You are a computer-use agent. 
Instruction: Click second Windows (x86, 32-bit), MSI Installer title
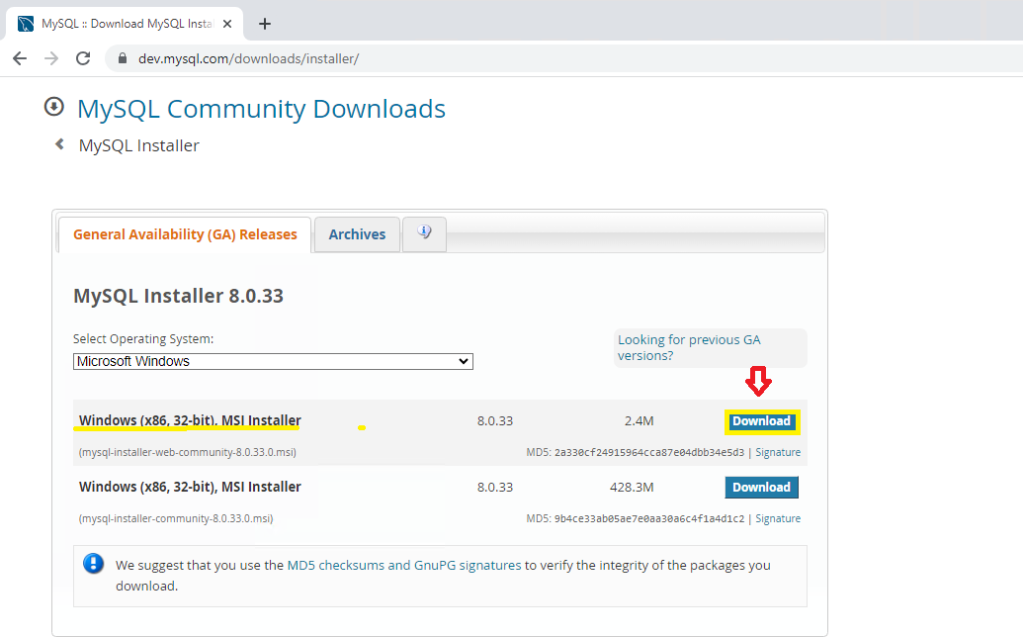click(x=190, y=487)
